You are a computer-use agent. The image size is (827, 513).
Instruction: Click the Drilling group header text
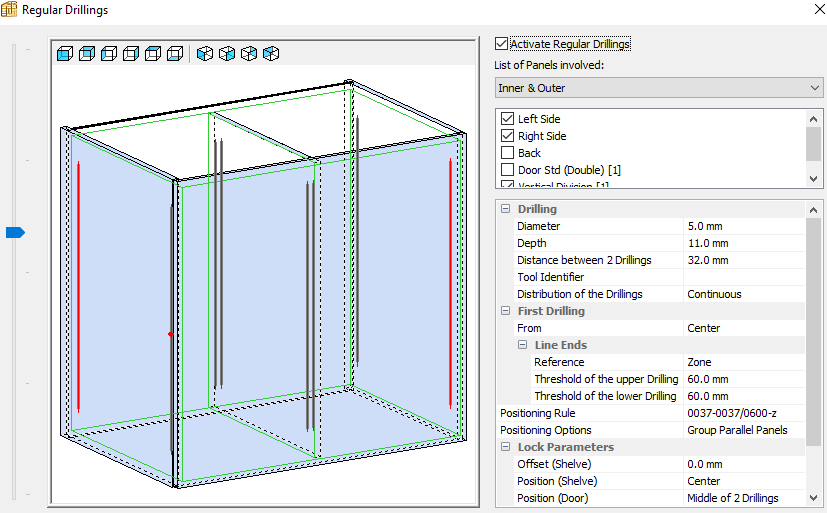coord(537,209)
